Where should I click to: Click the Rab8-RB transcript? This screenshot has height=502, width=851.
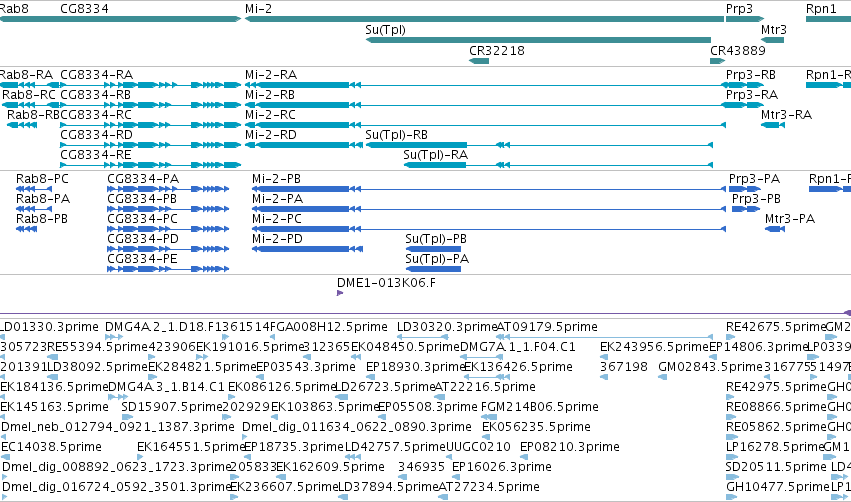[22, 125]
